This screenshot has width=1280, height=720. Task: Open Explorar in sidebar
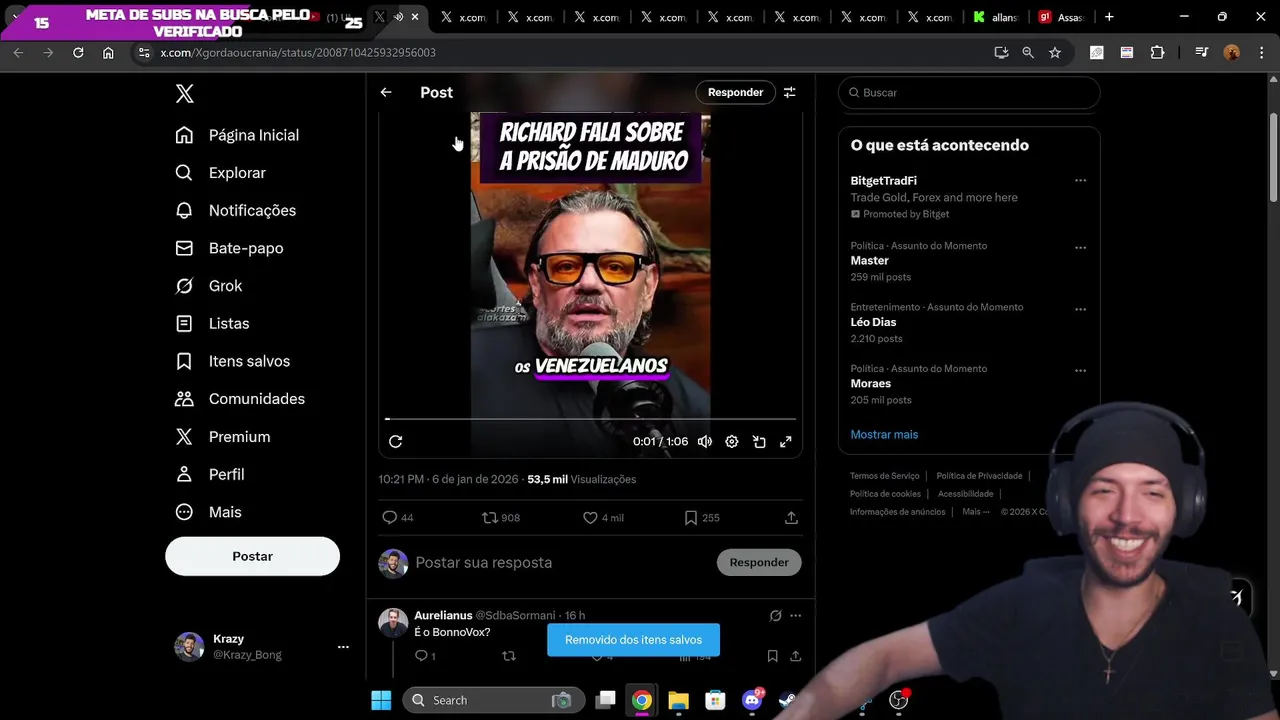point(221,173)
